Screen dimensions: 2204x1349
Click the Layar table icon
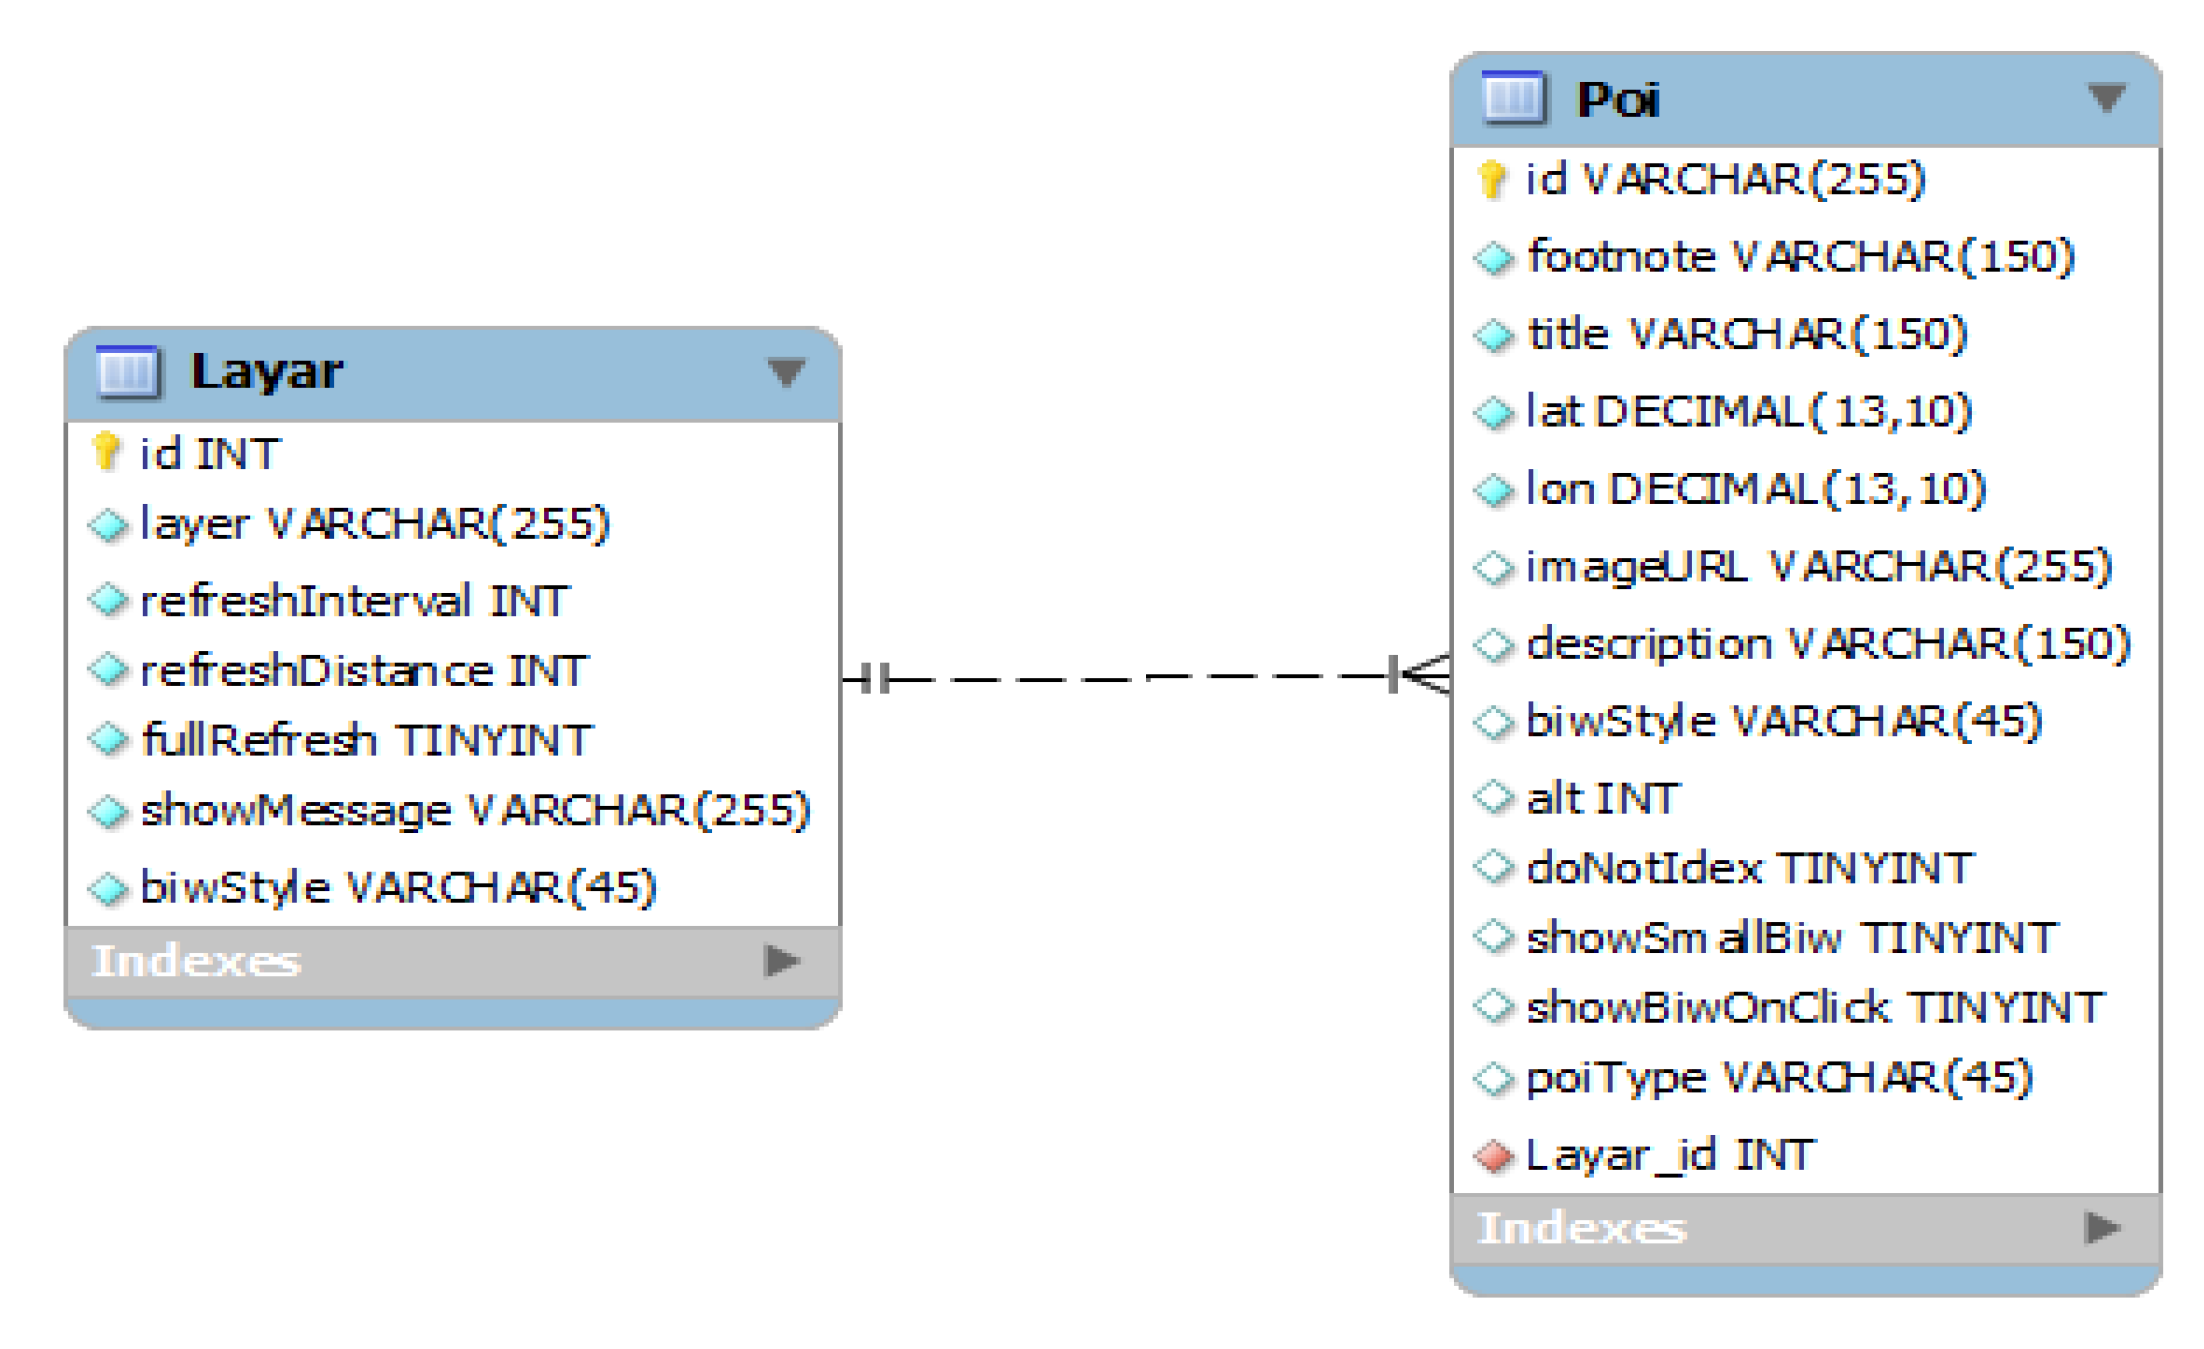[x=128, y=372]
